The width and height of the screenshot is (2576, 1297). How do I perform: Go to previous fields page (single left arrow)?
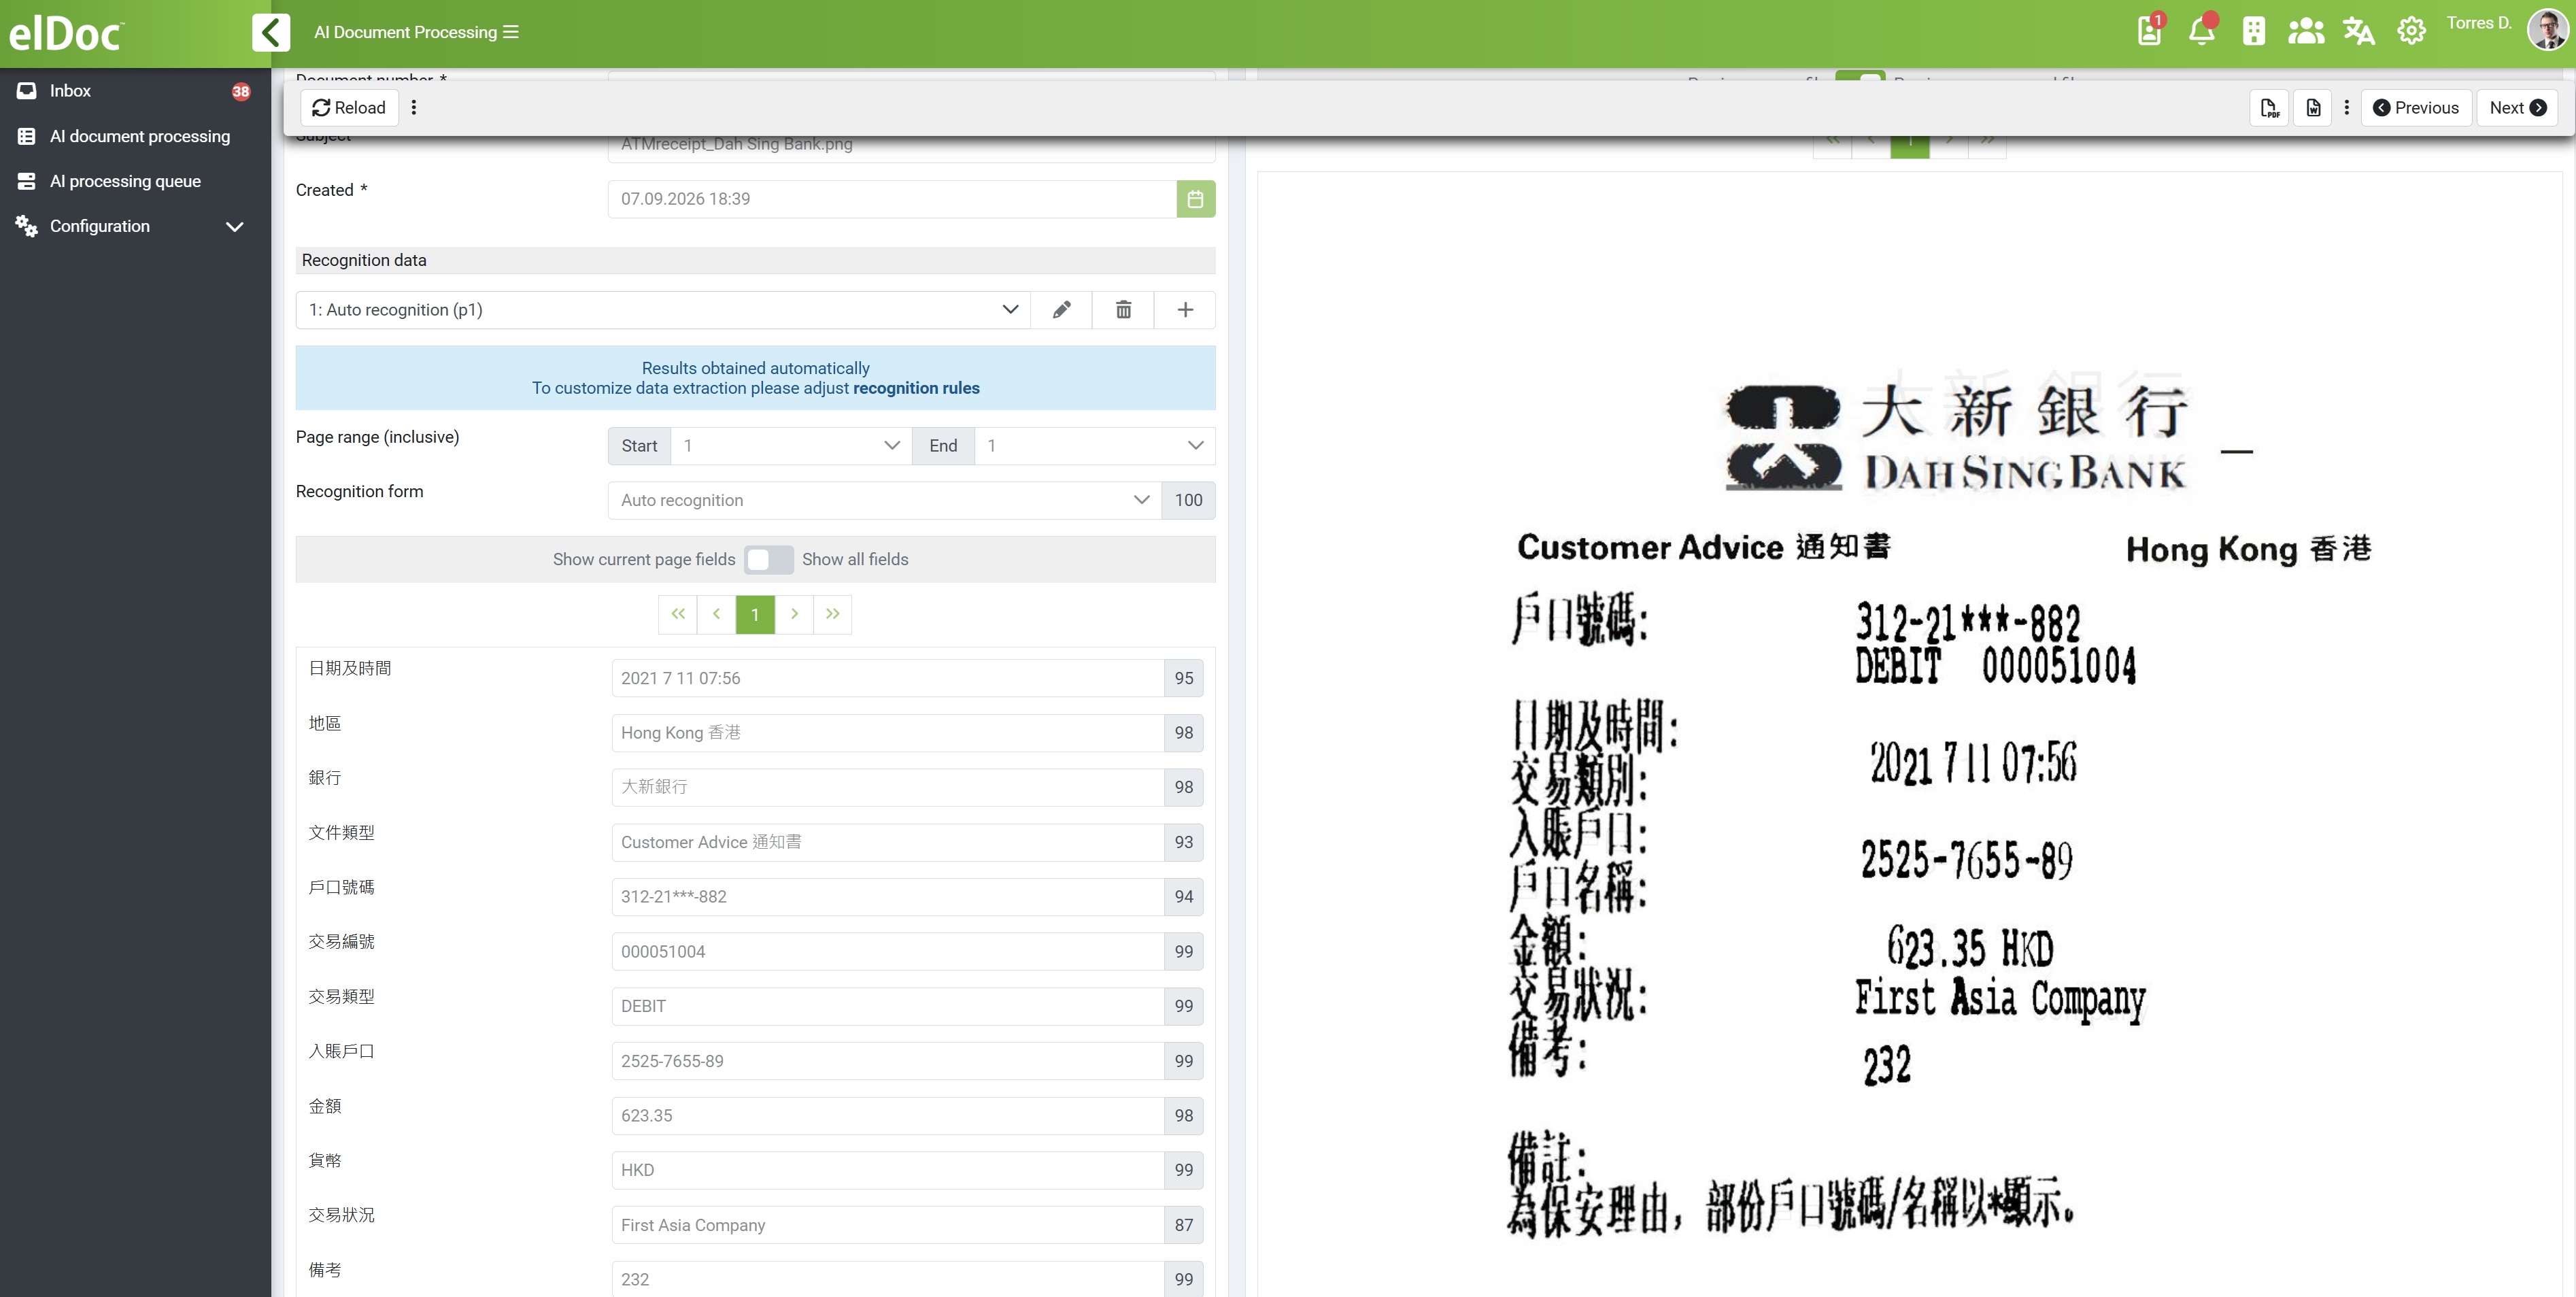[716, 614]
